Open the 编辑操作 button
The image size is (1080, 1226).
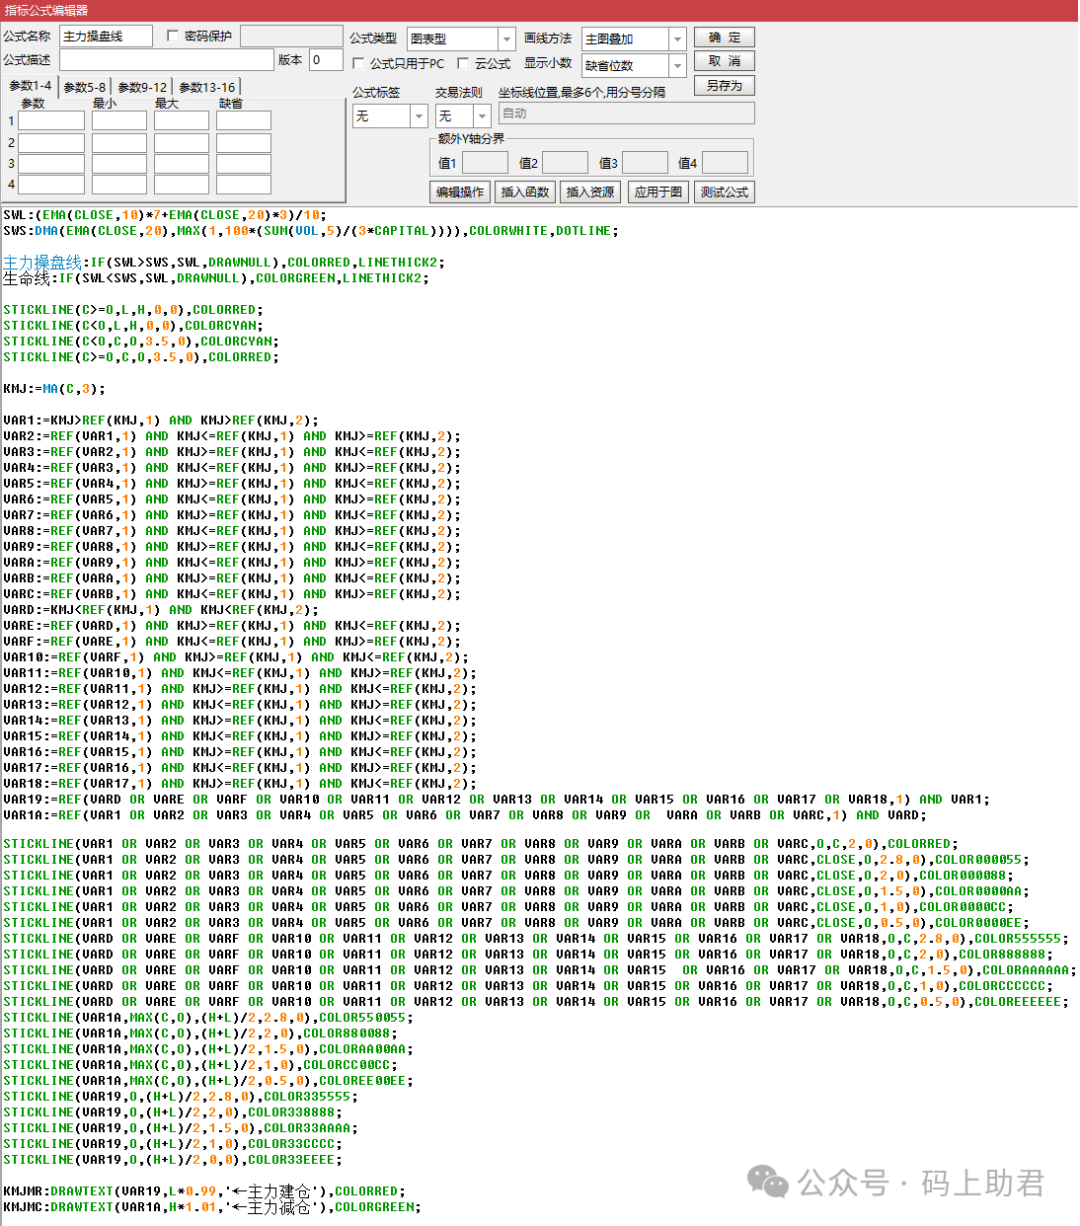(x=460, y=192)
